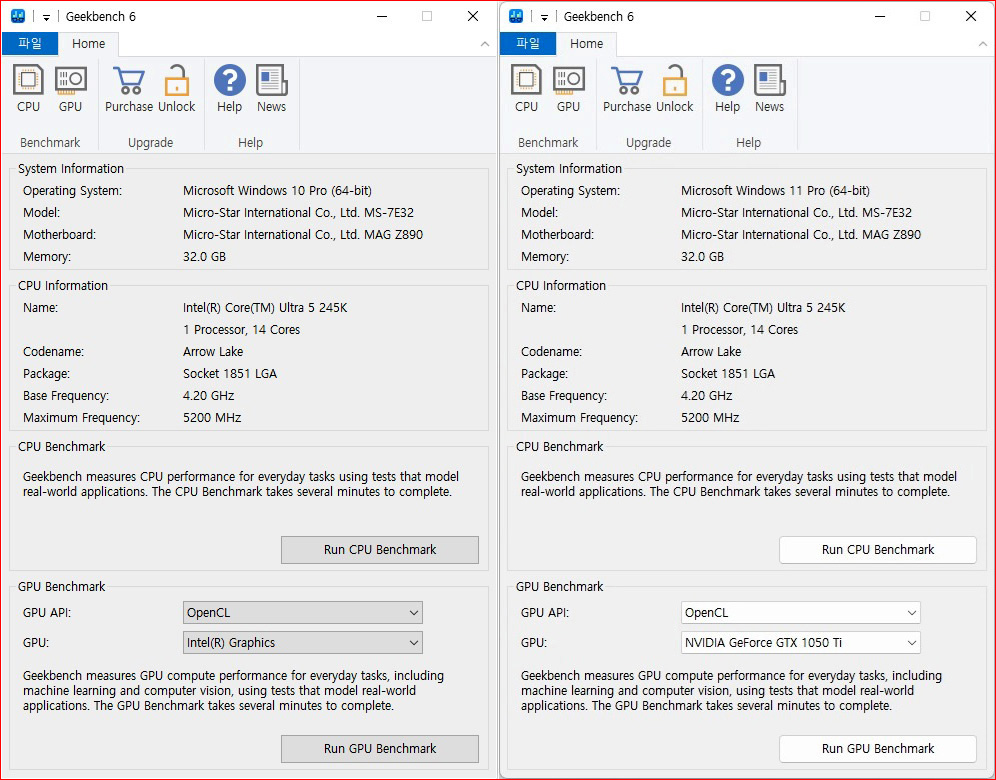The height and width of the screenshot is (780, 996).
Task: Minimize the right Geekbench 6 window
Action: (880, 17)
